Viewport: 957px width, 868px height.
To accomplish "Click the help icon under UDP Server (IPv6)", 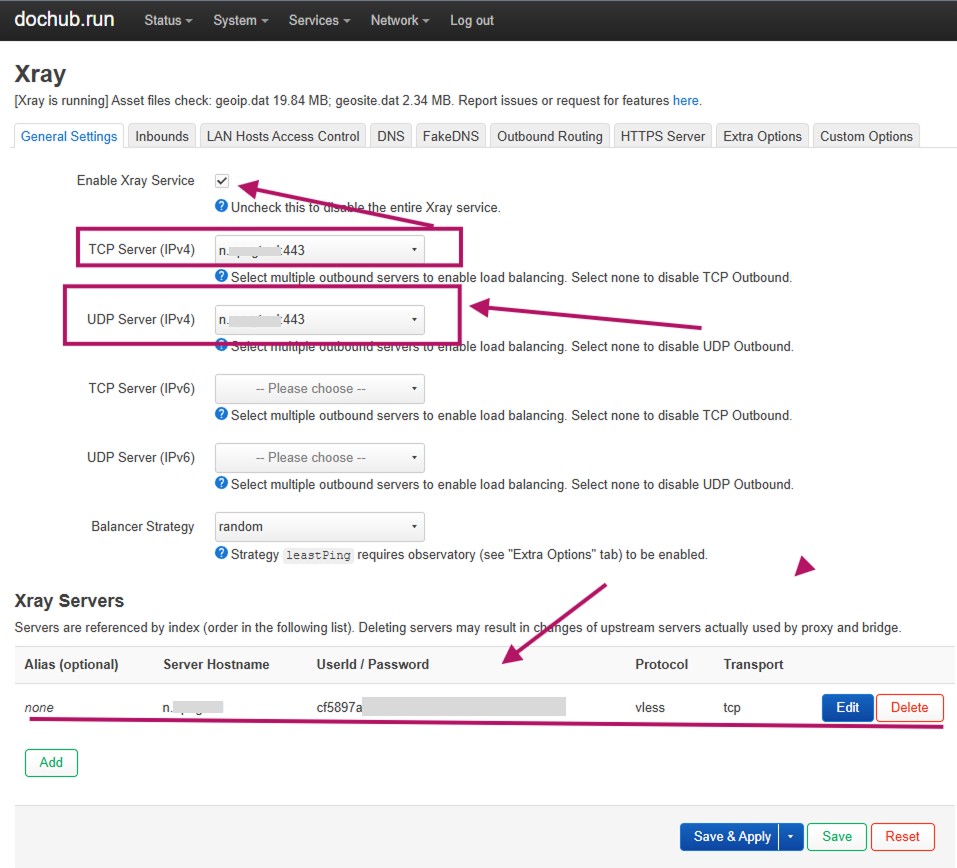I will pyautogui.click(x=222, y=483).
